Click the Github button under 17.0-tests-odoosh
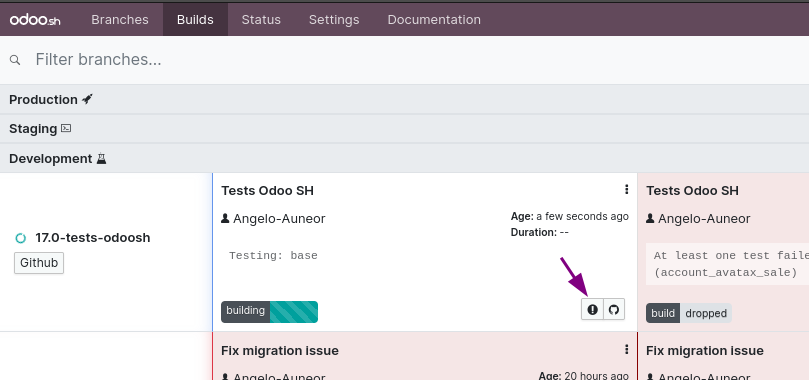Screen dimensions: 809x380 pos(39,263)
